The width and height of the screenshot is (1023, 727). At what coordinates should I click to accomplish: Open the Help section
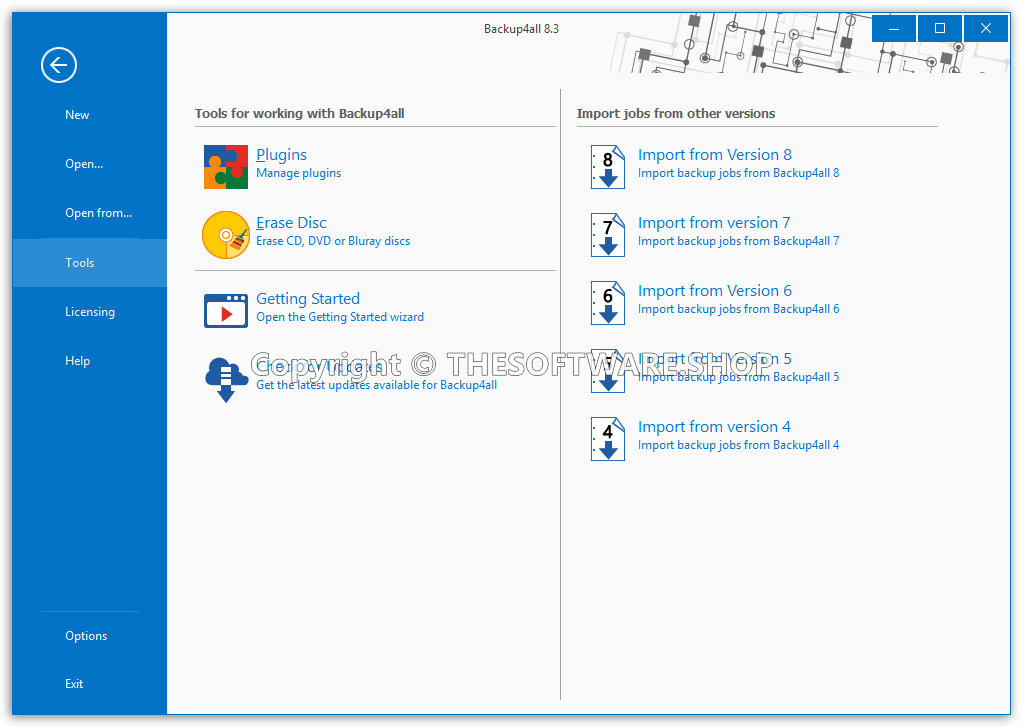pos(89,361)
